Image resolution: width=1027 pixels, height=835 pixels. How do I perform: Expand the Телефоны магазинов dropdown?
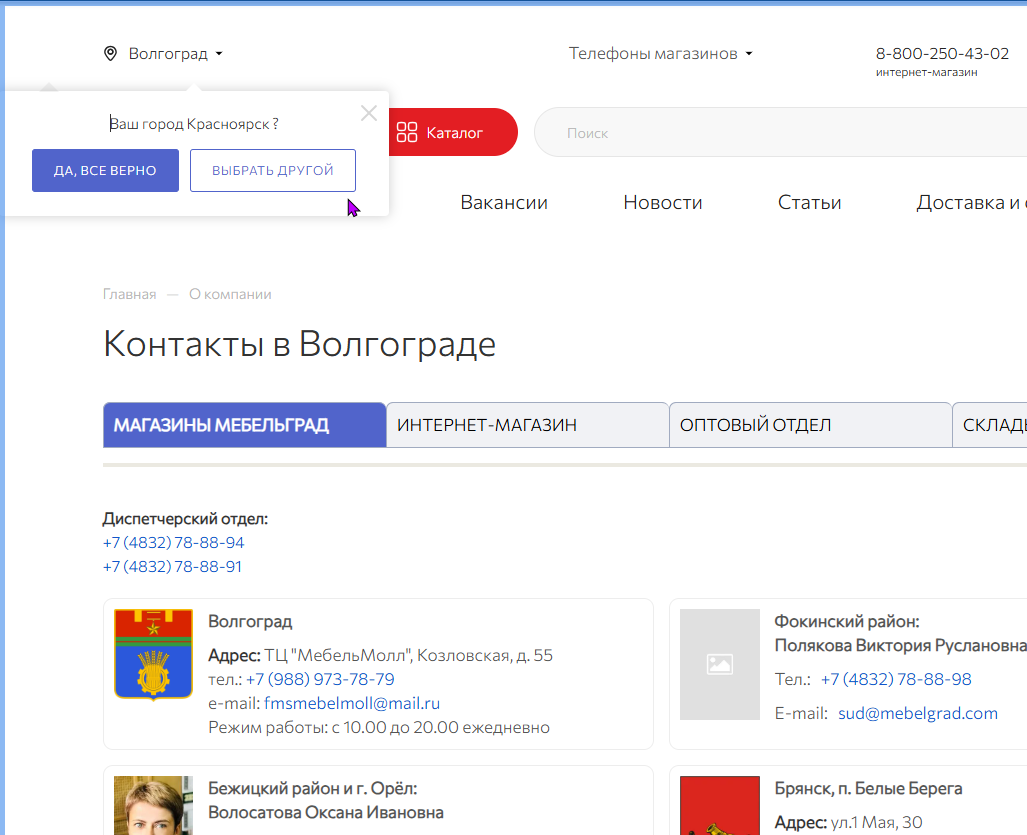660,54
